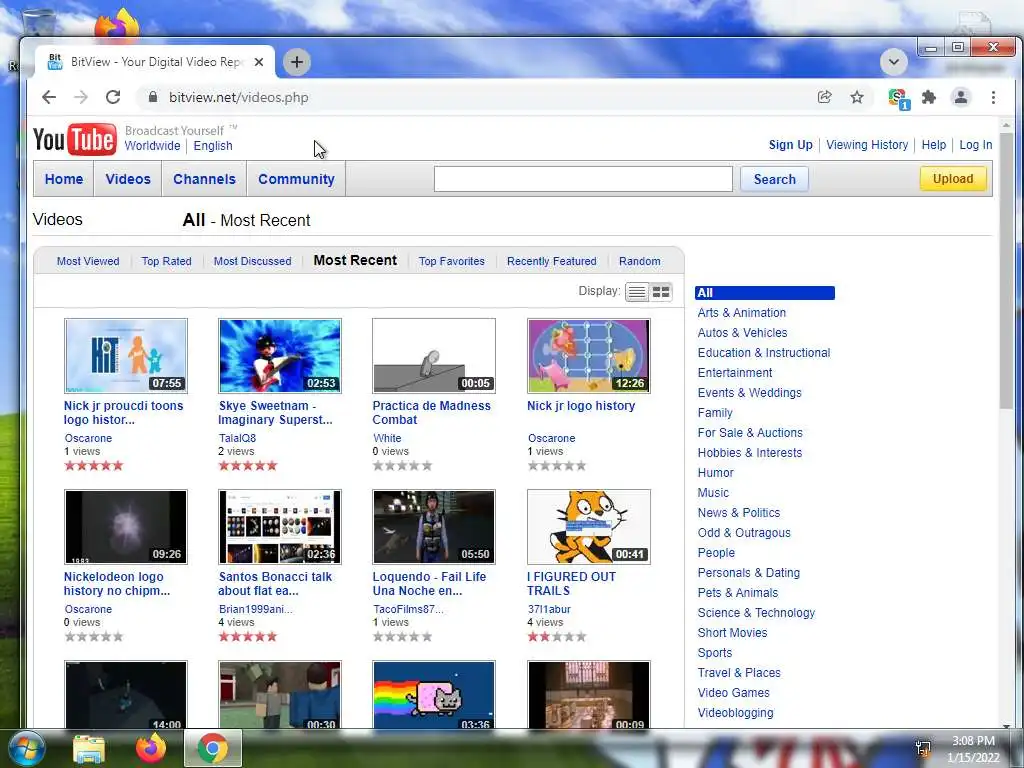Select Most Discussed tab

pyautogui.click(x=253, y=261)
